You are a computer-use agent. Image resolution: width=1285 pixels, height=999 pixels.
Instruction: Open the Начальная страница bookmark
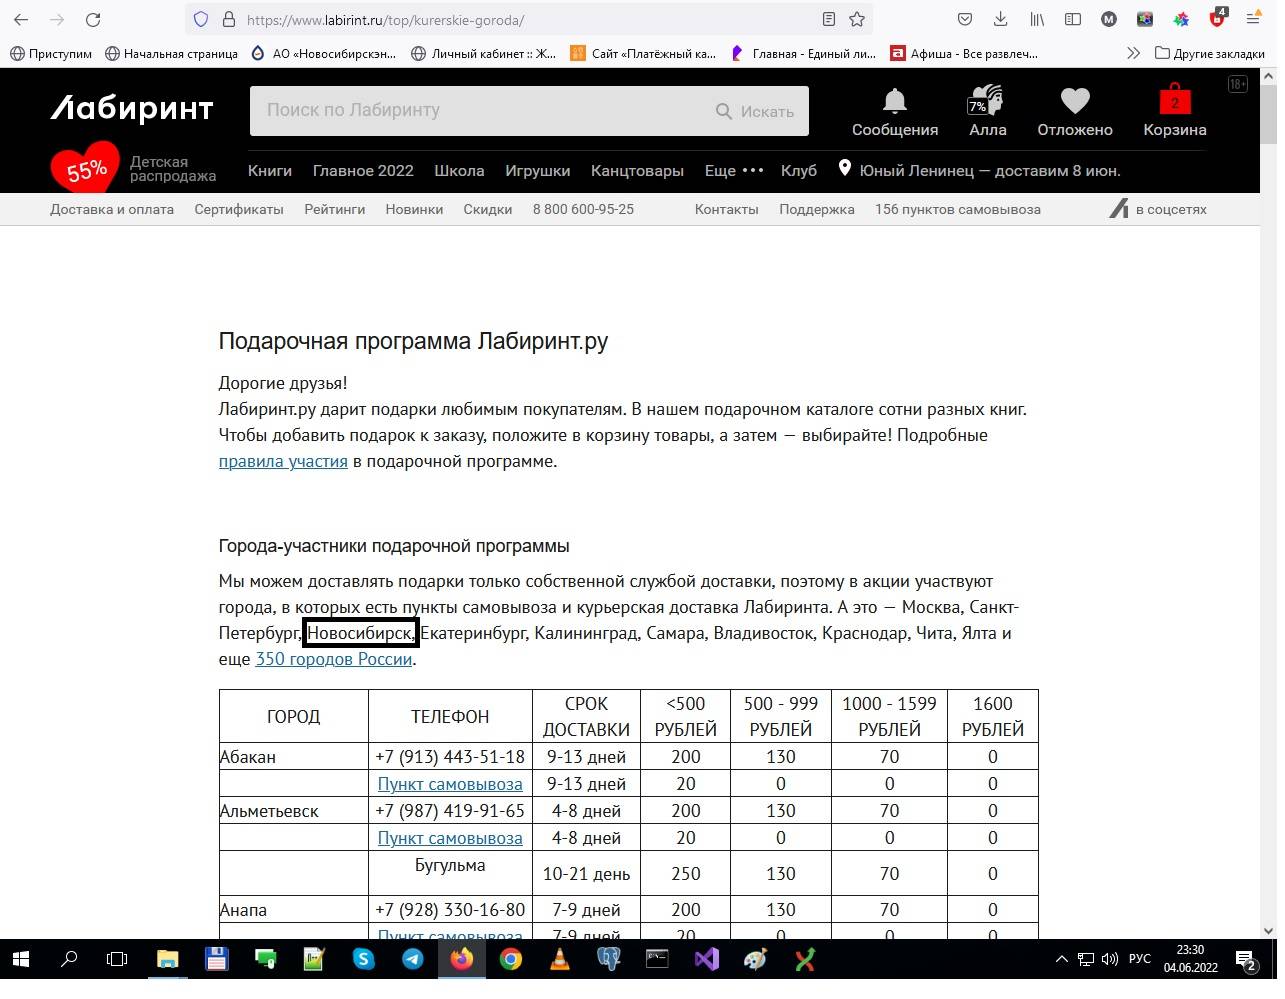click(x=171, y=53)
